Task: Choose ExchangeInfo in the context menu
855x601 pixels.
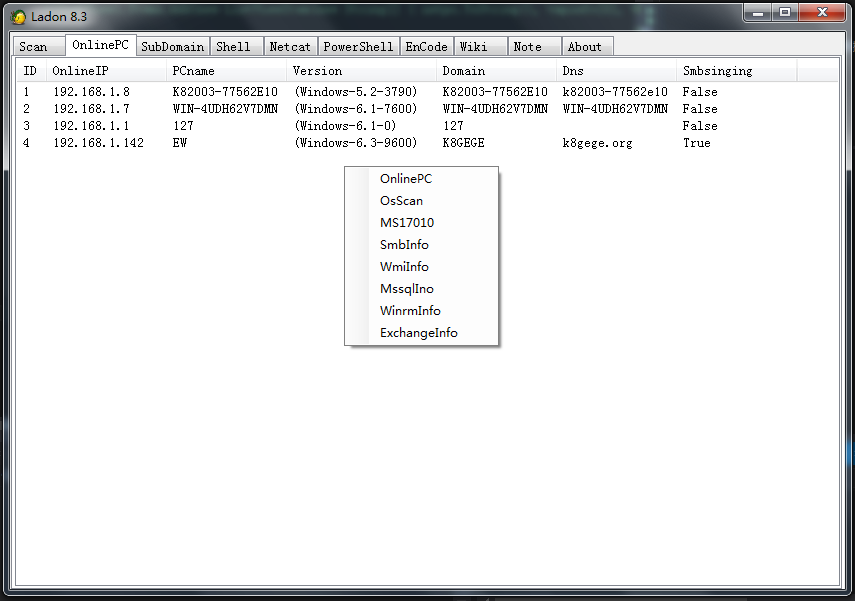Action: coord(422,333)
